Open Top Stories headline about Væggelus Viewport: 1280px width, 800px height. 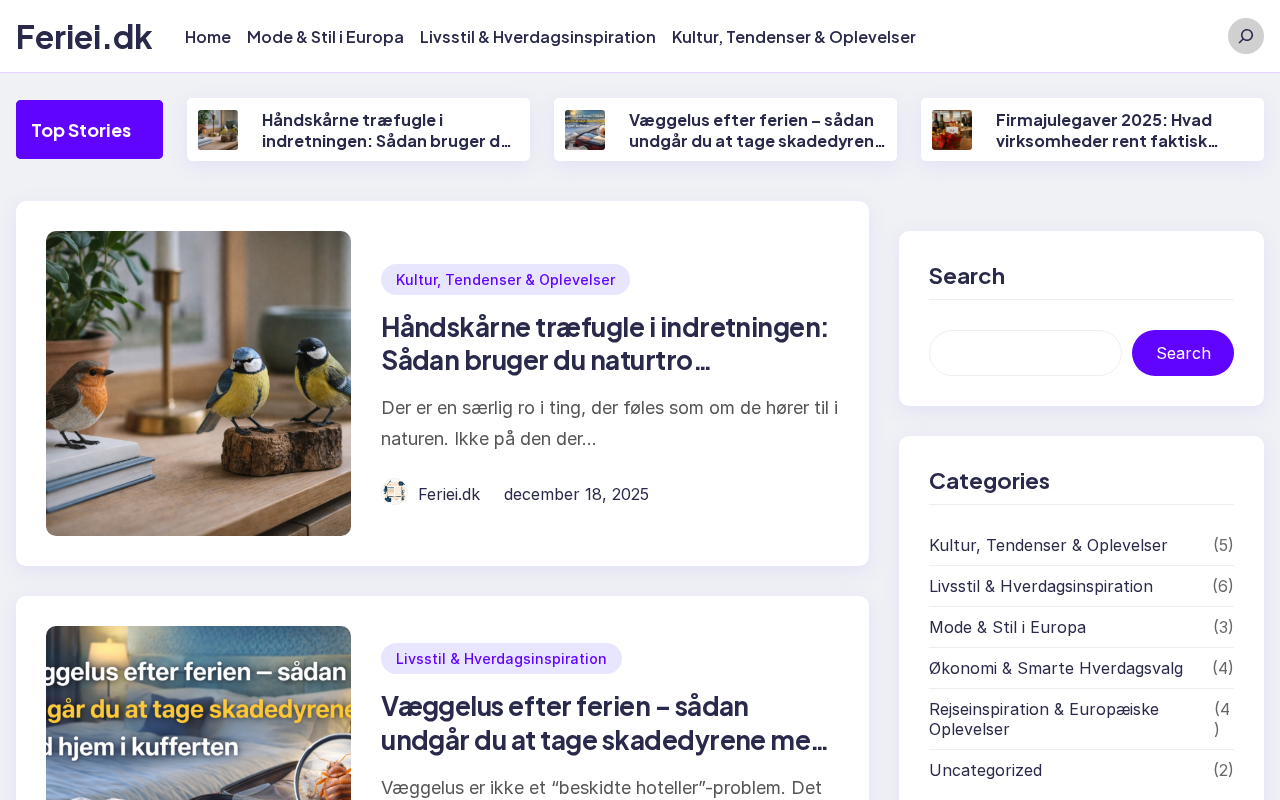coord(757,130)
